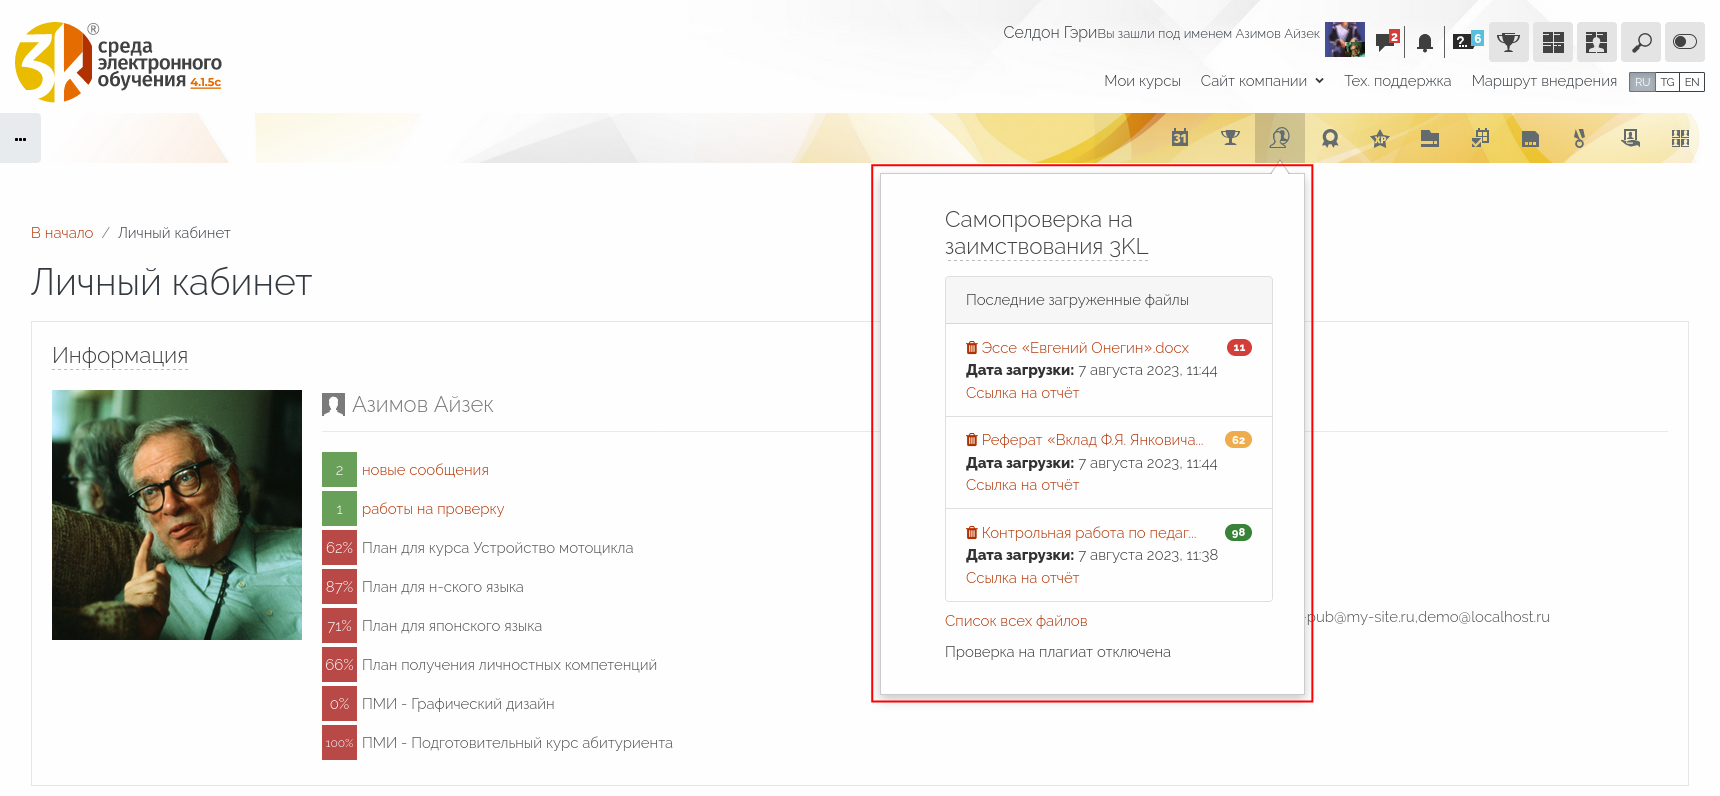This screenshot has height=796, width=1720.
Task: Click the XP star icon
Action: click(x=1380, y=139)
